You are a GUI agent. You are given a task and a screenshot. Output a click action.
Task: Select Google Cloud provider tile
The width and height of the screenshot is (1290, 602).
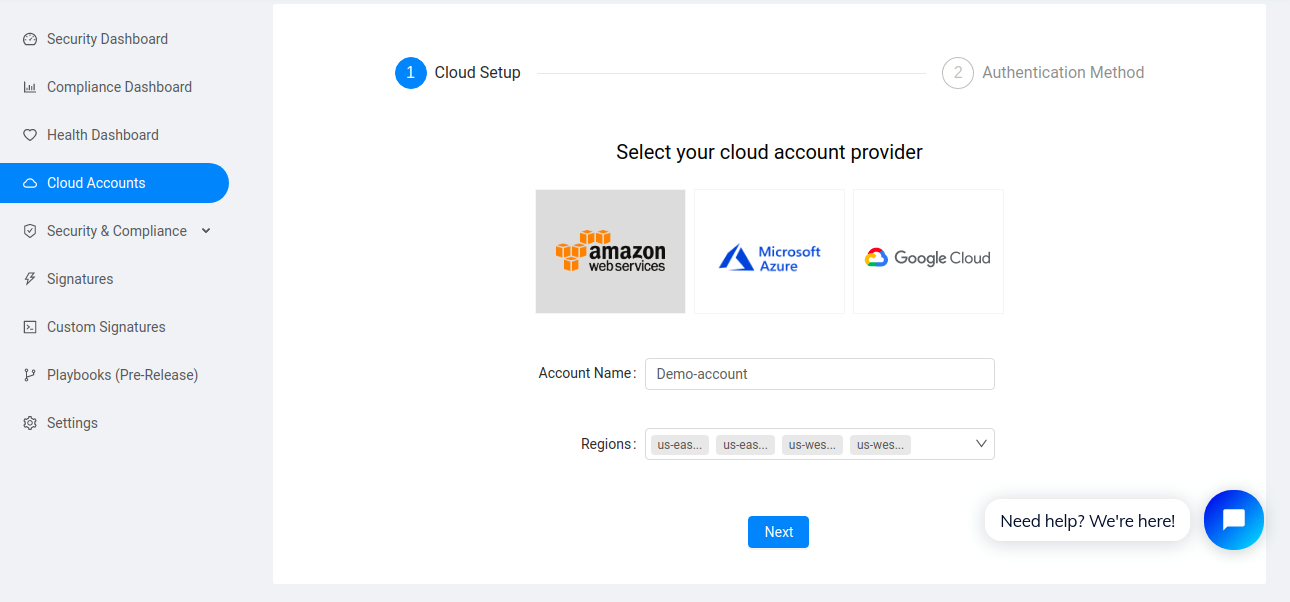point(928,251)
